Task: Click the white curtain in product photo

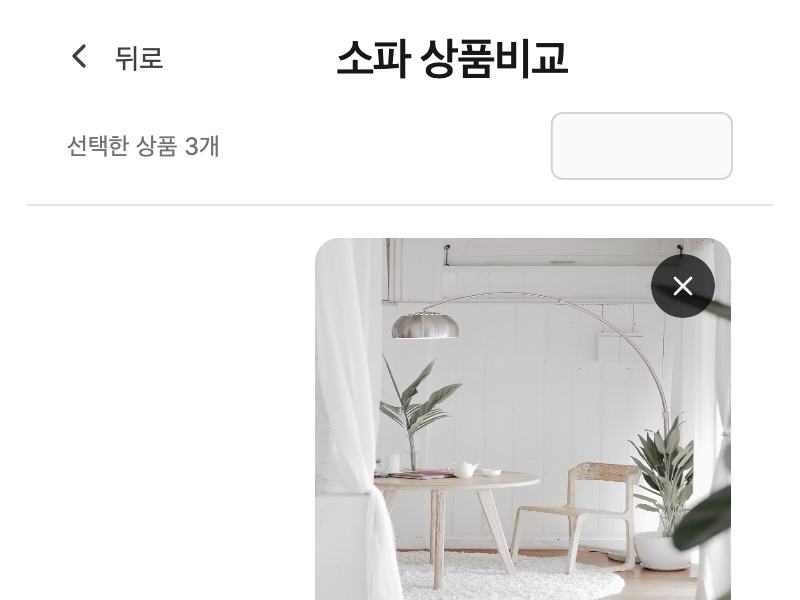Action: coord(352,418)
